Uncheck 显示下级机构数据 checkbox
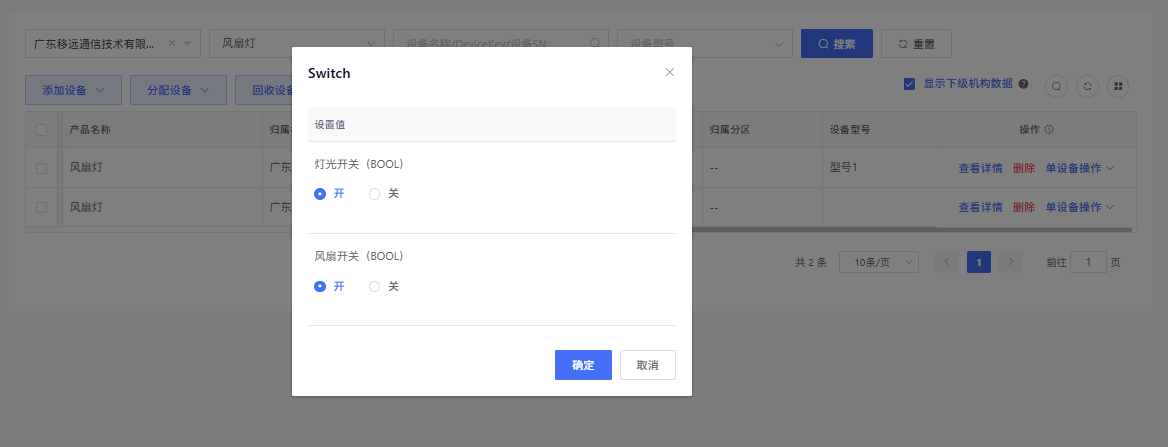Image resolution: width=1168 pixels, height=447 pixels. [x=909, y=84]
